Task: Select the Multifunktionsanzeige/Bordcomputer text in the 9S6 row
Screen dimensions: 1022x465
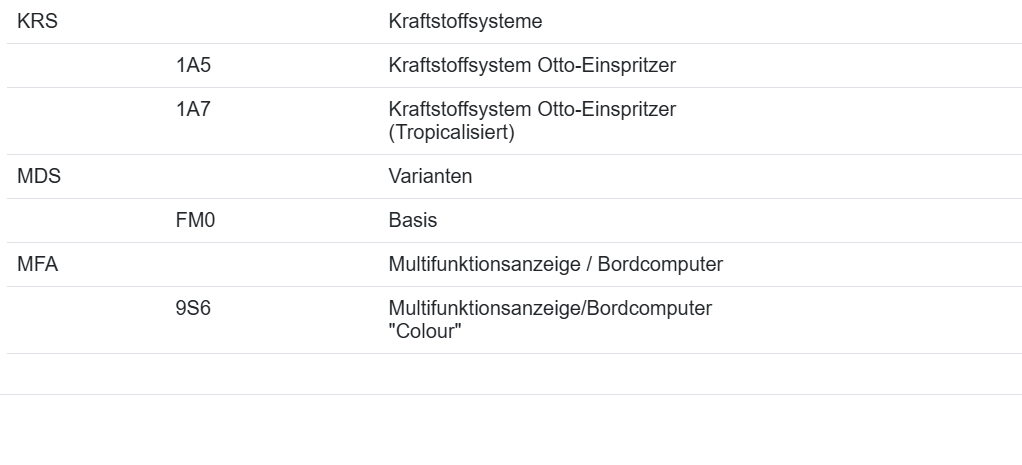Action: [550, 309]
